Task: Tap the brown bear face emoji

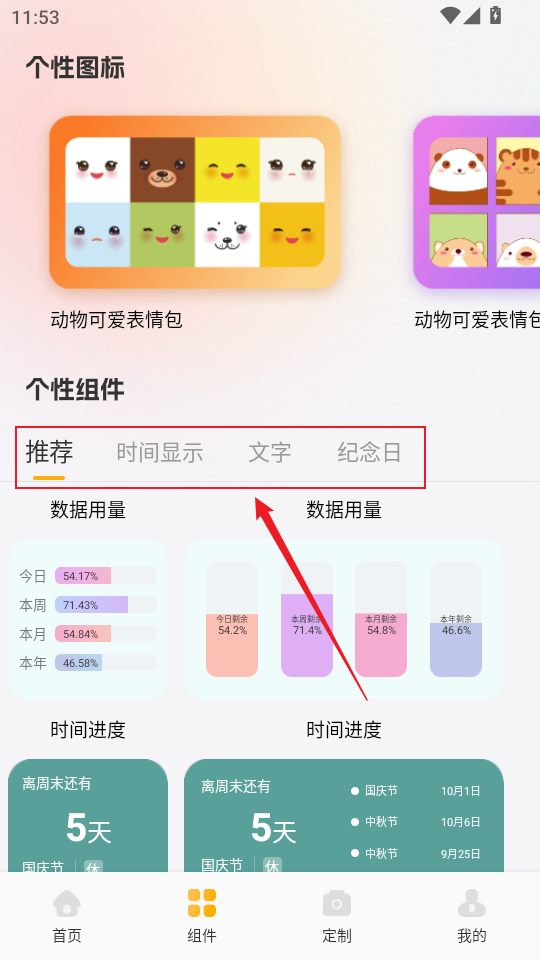Action: coord(162,170)
